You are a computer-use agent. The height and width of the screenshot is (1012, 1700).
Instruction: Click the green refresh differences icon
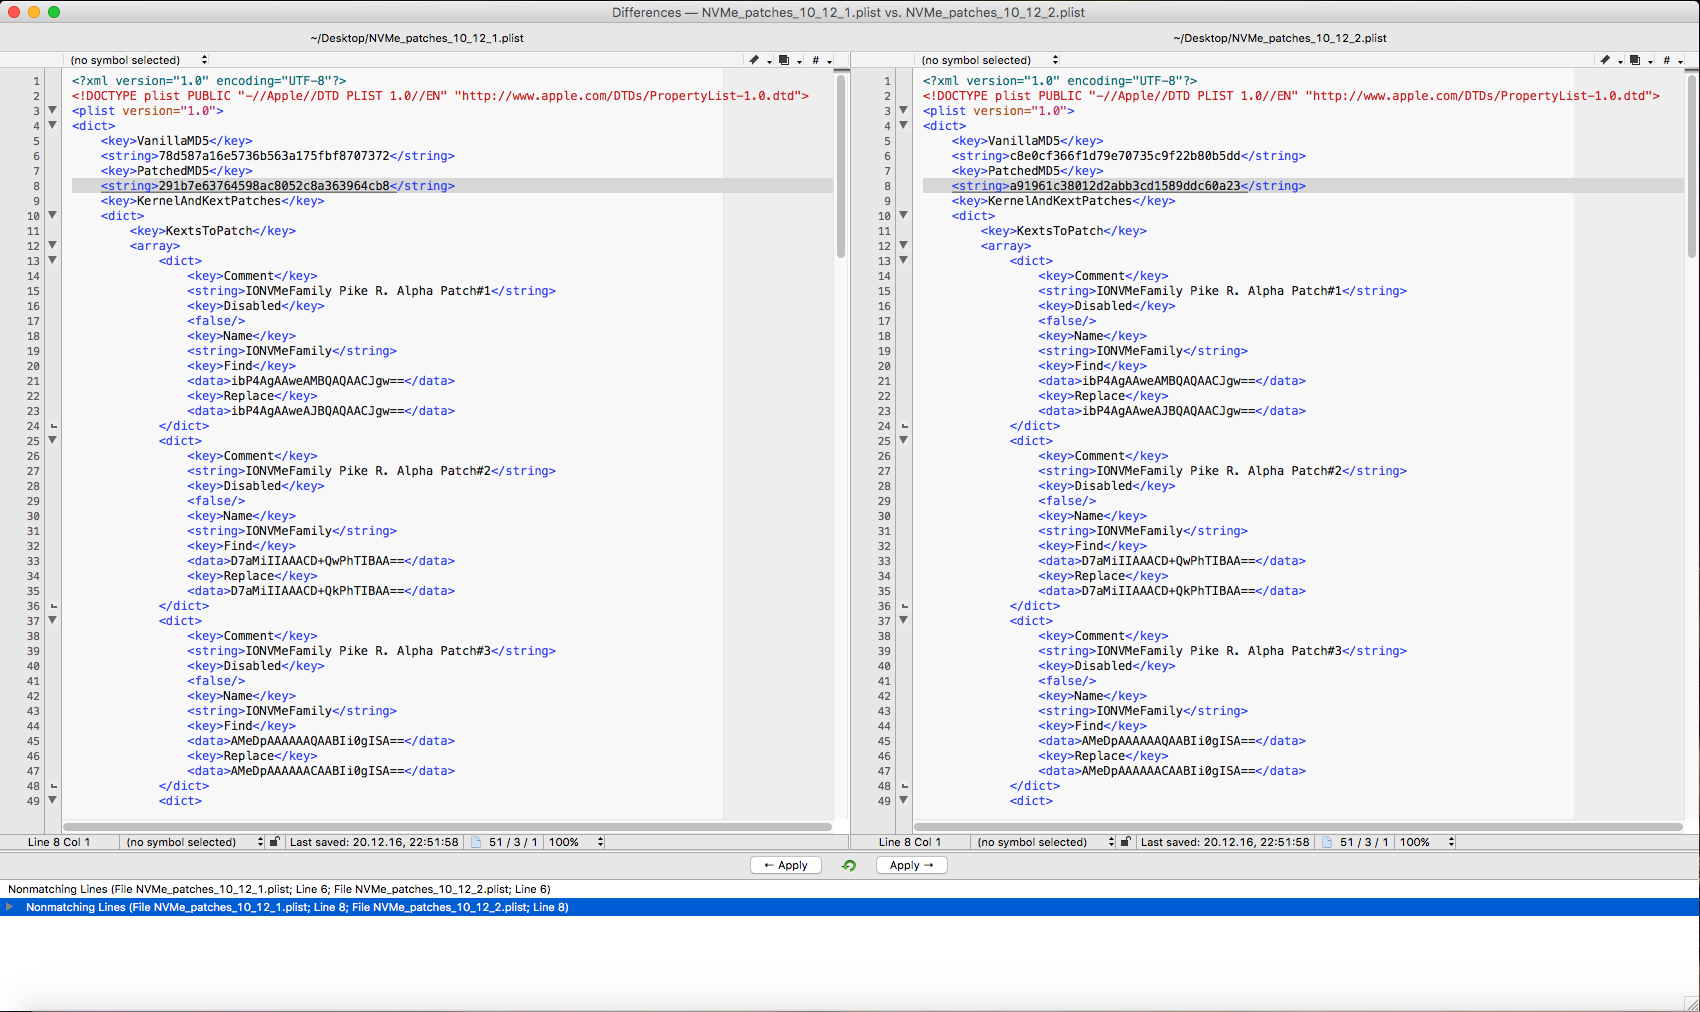coord(849,866)
